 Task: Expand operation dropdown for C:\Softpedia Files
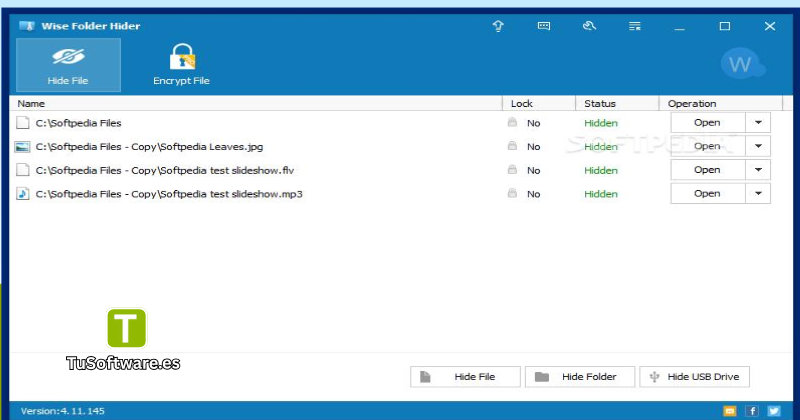[758, 122]
